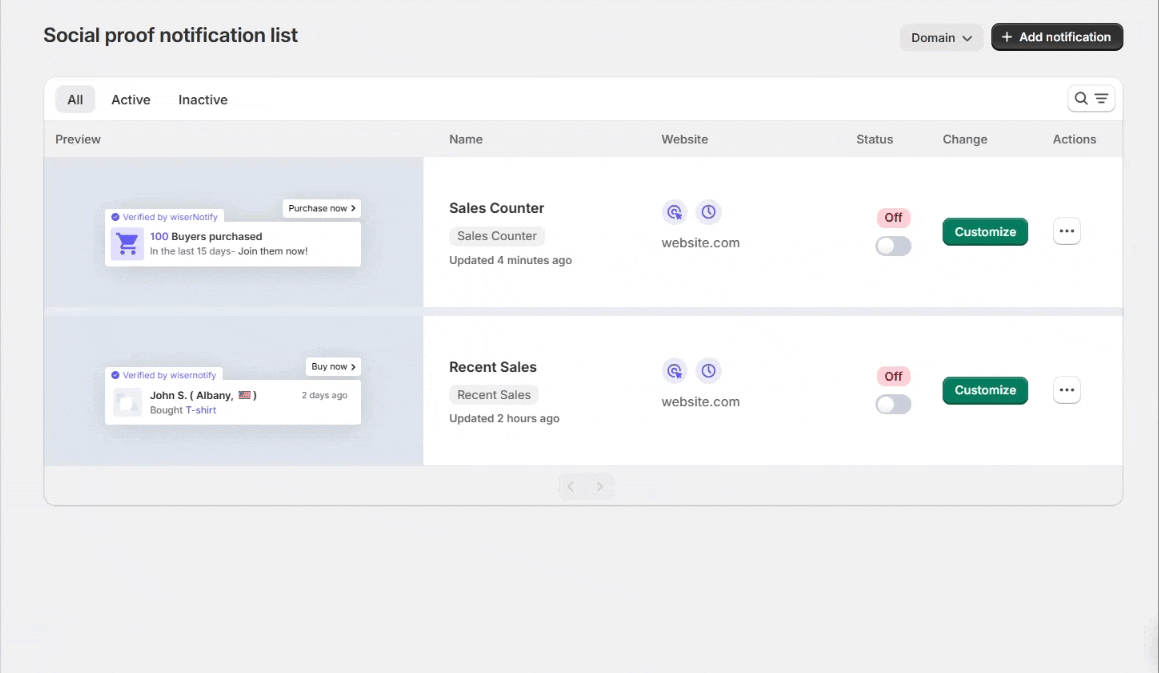Expand the Domain dropdown
Image resolution: width=1159 pixels, height=673 pixels.
[x=941, y=38]
